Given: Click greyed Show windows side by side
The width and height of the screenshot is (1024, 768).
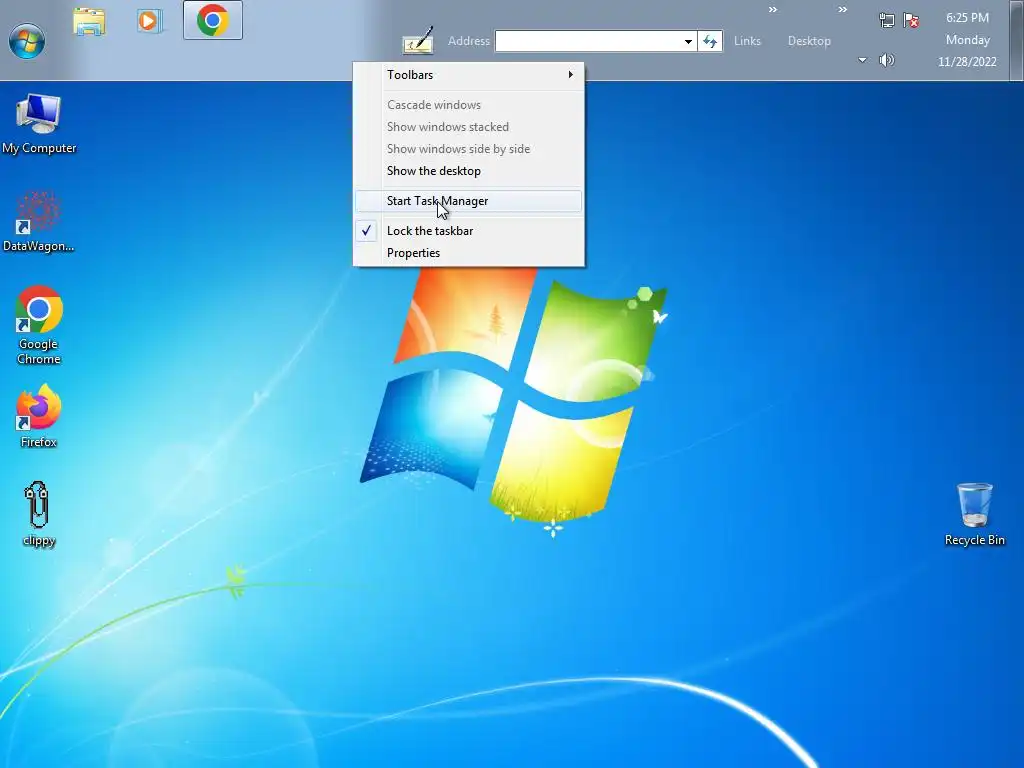Looking at the screenshot, I should pos(468,149).
